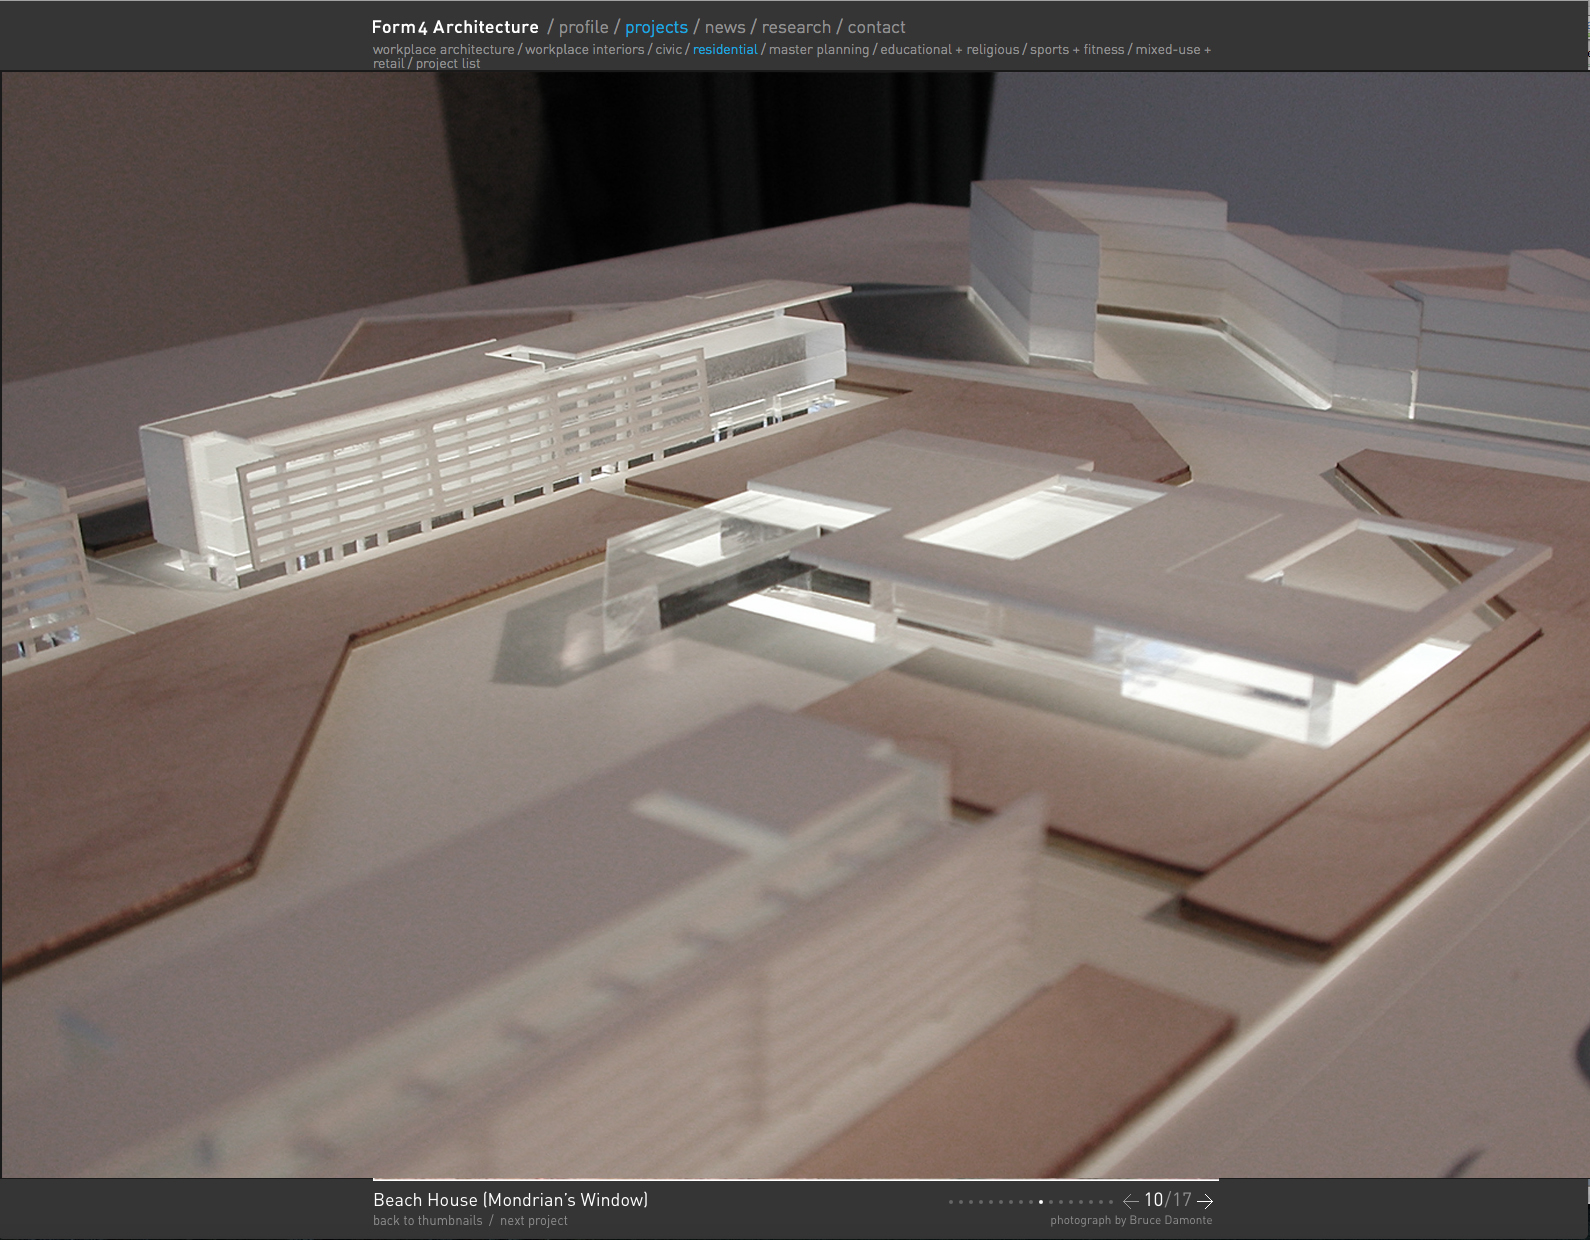Select the projects menu item
The image size is (1590, 1240).
[656, 27]
